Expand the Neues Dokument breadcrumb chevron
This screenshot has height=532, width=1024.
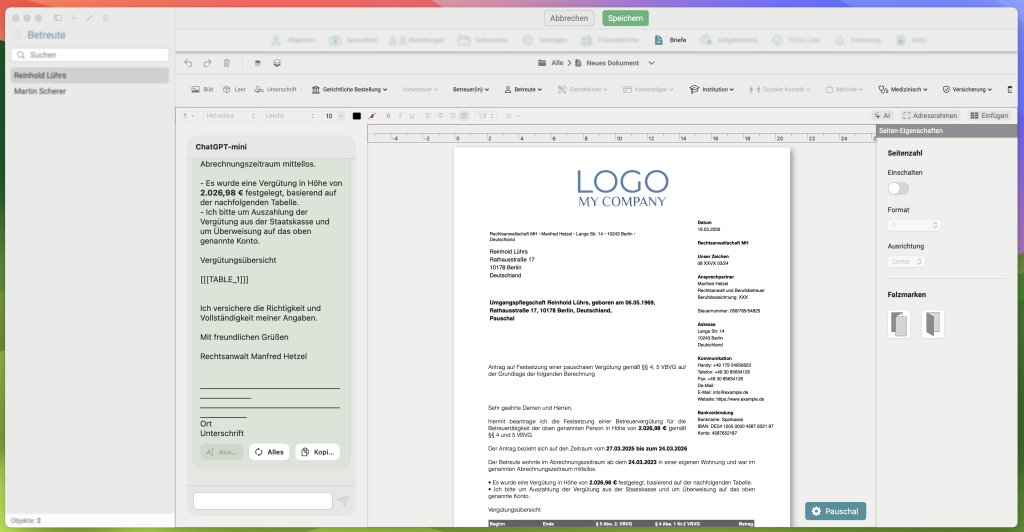pyautogui.click(x=652, y=63)
